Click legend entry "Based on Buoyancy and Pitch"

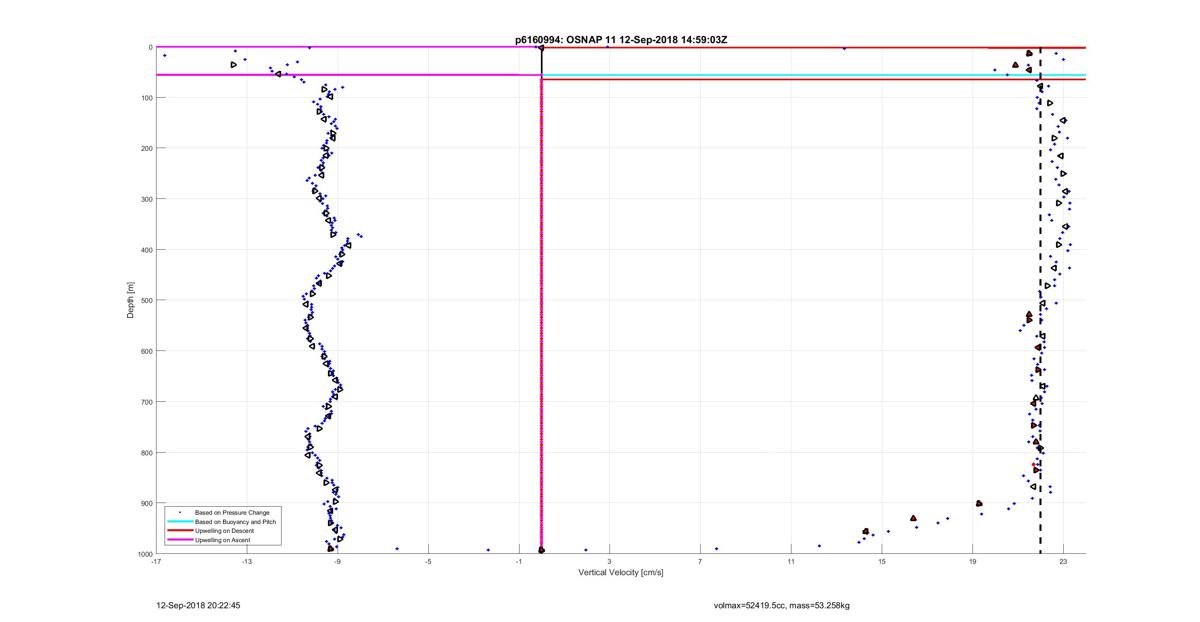[x=236, y=522]
